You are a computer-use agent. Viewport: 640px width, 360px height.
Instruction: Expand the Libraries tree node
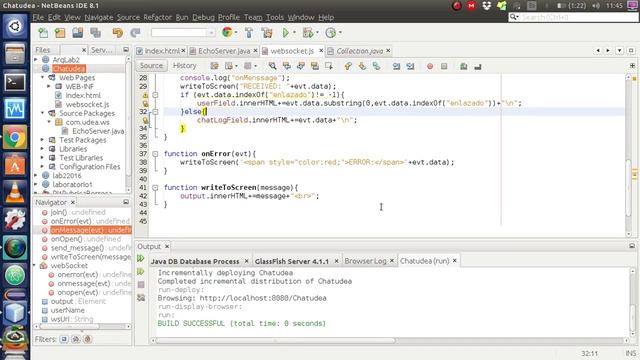42,149
